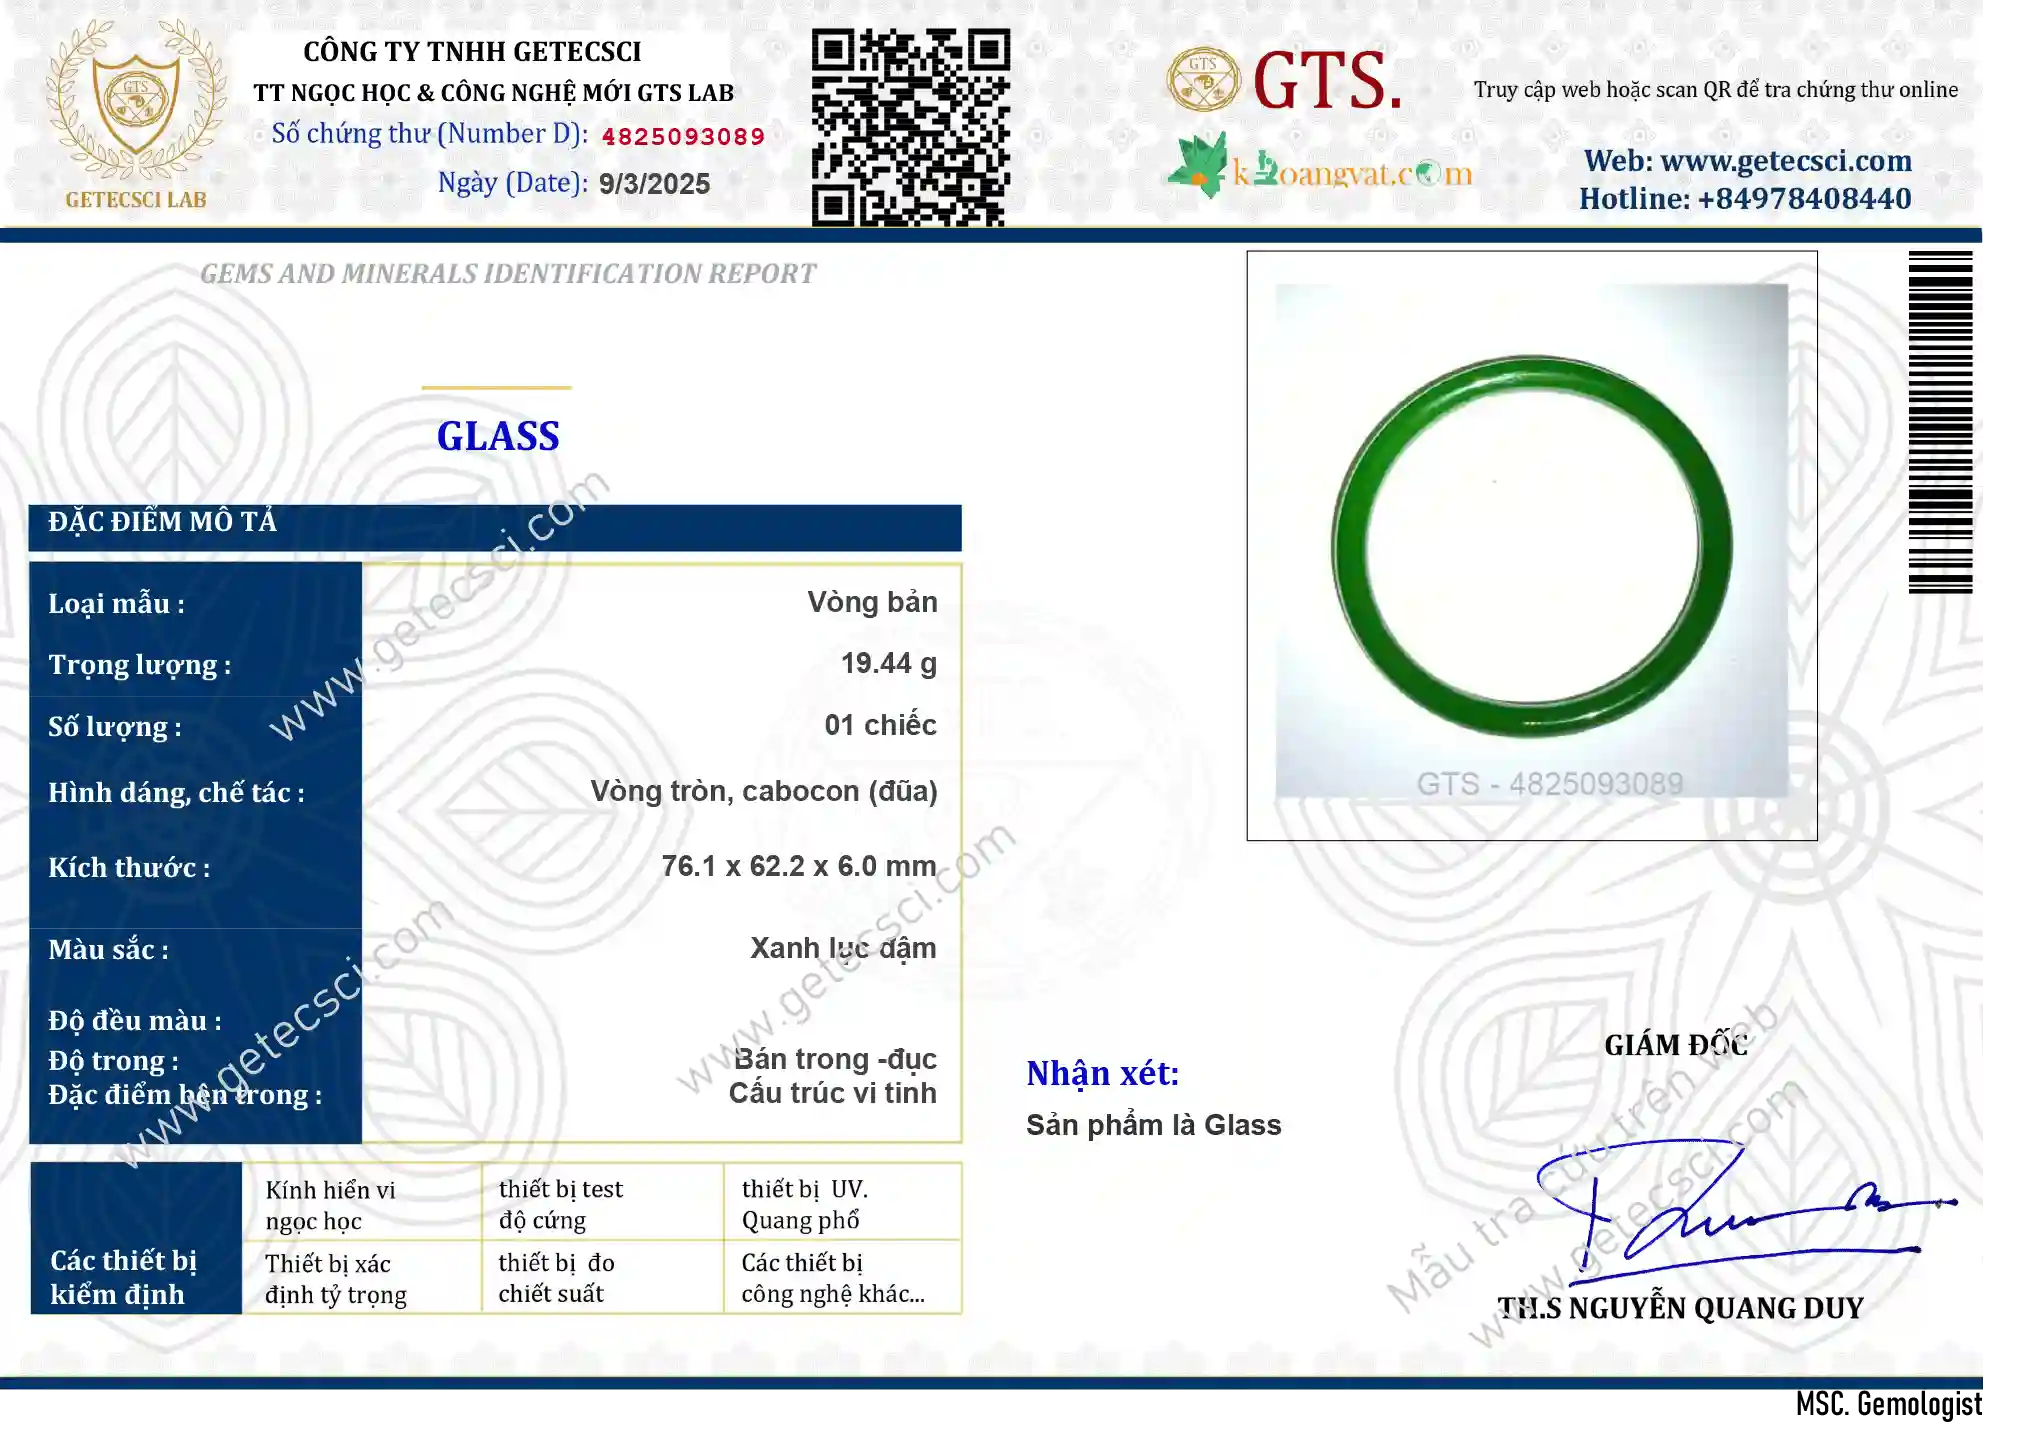Click the director's blue signature
Image resolution: width=2026 pixels, height=1431 pixels.
click(1745, 1211)
